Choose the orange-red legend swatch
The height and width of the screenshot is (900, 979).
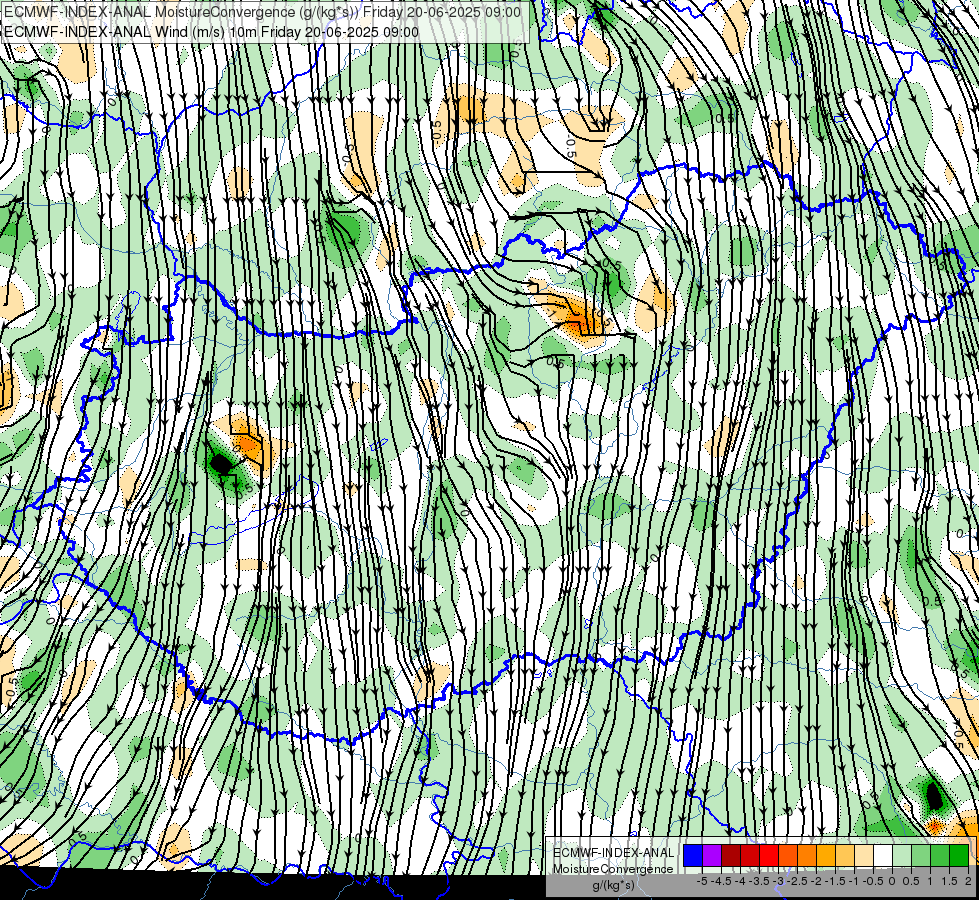[788, 855]
